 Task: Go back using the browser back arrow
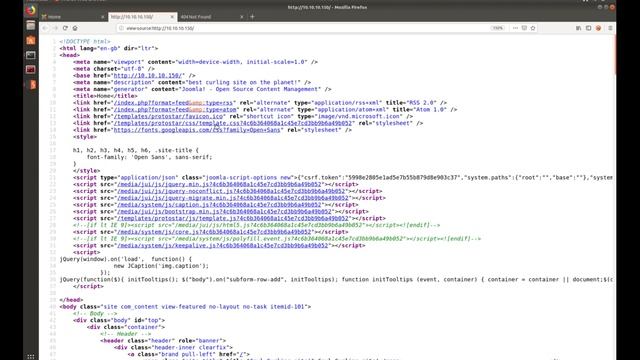click(45, 28)
